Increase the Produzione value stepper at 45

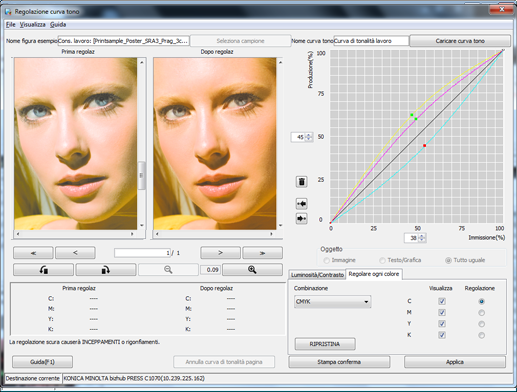[x=309, y=135]
